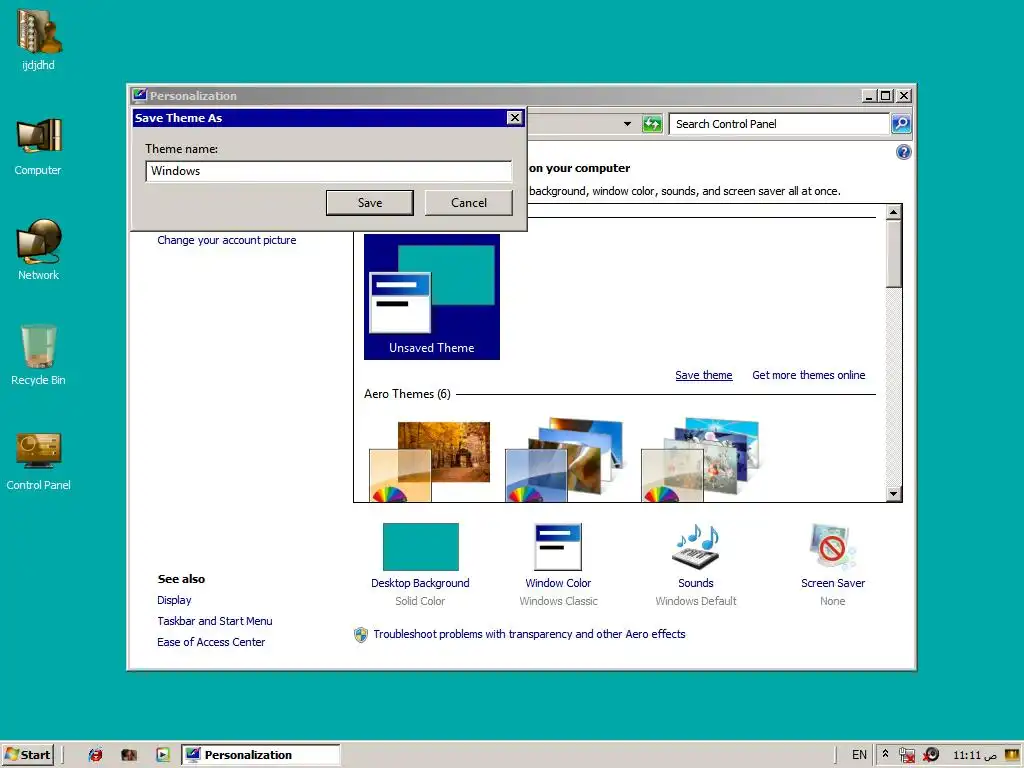This screenshot has width=1024, height=768.
Task: Select the autumn forest Aero theme
Action: (430, 462)
